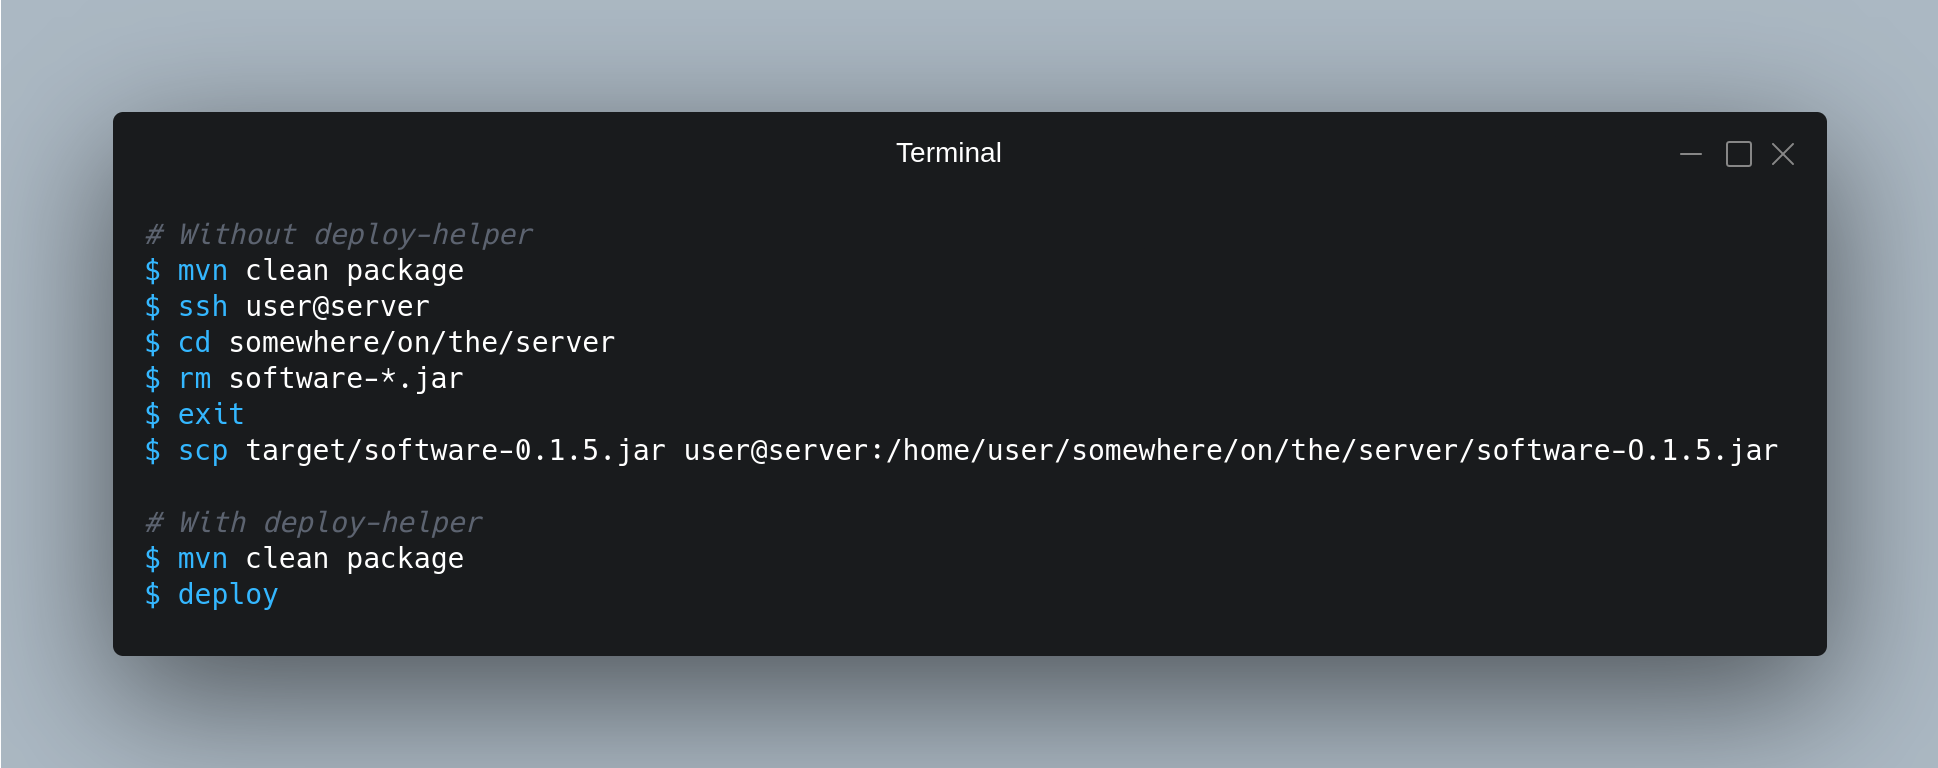This screenshot has height=768, width=1938.
Task: Click the dollar prompt before 'deploy'
Action: tap(153, 595)
